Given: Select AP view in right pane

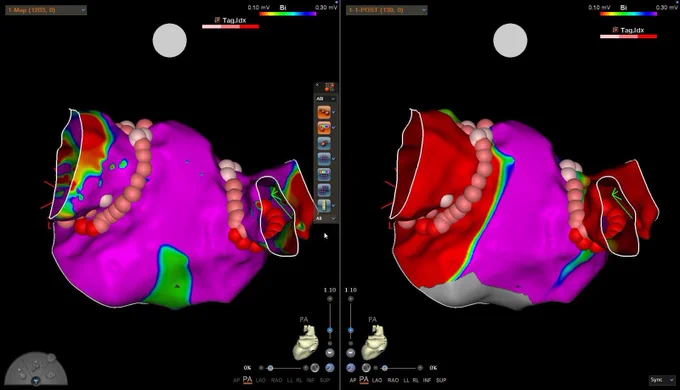Looking at the screenshot, I should coord(353,380).
